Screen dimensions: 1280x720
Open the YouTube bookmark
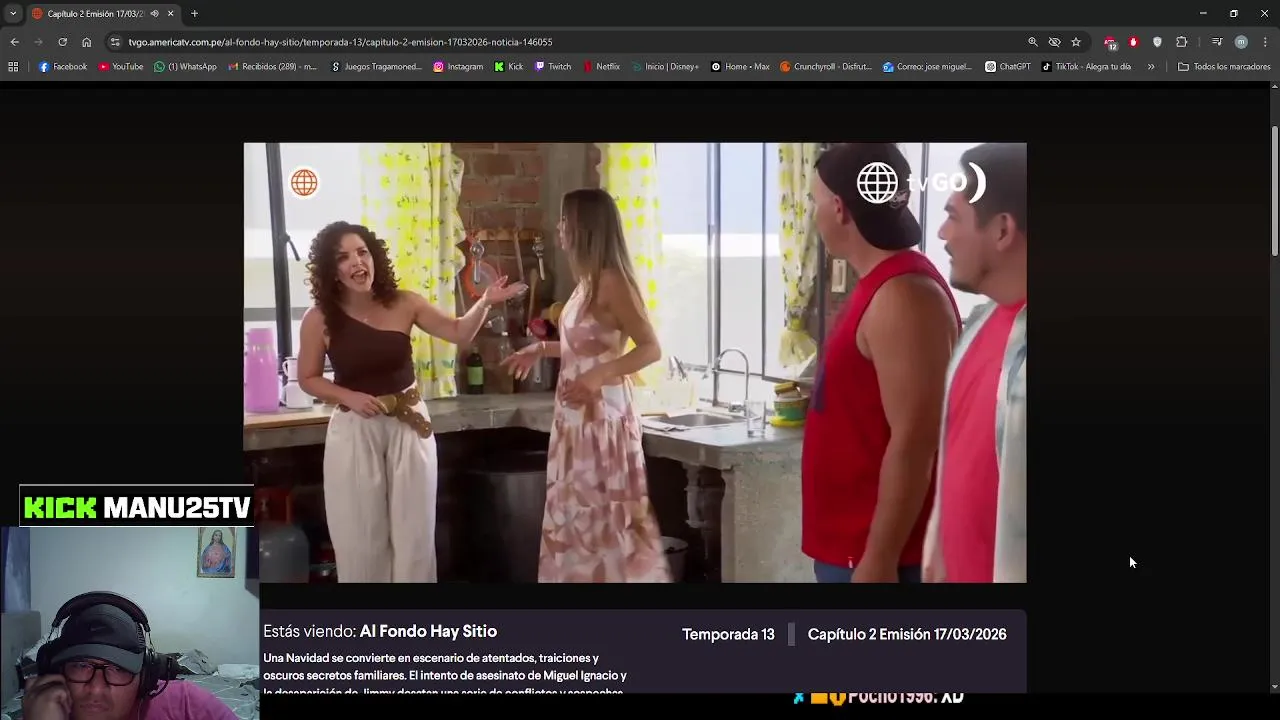121,67
